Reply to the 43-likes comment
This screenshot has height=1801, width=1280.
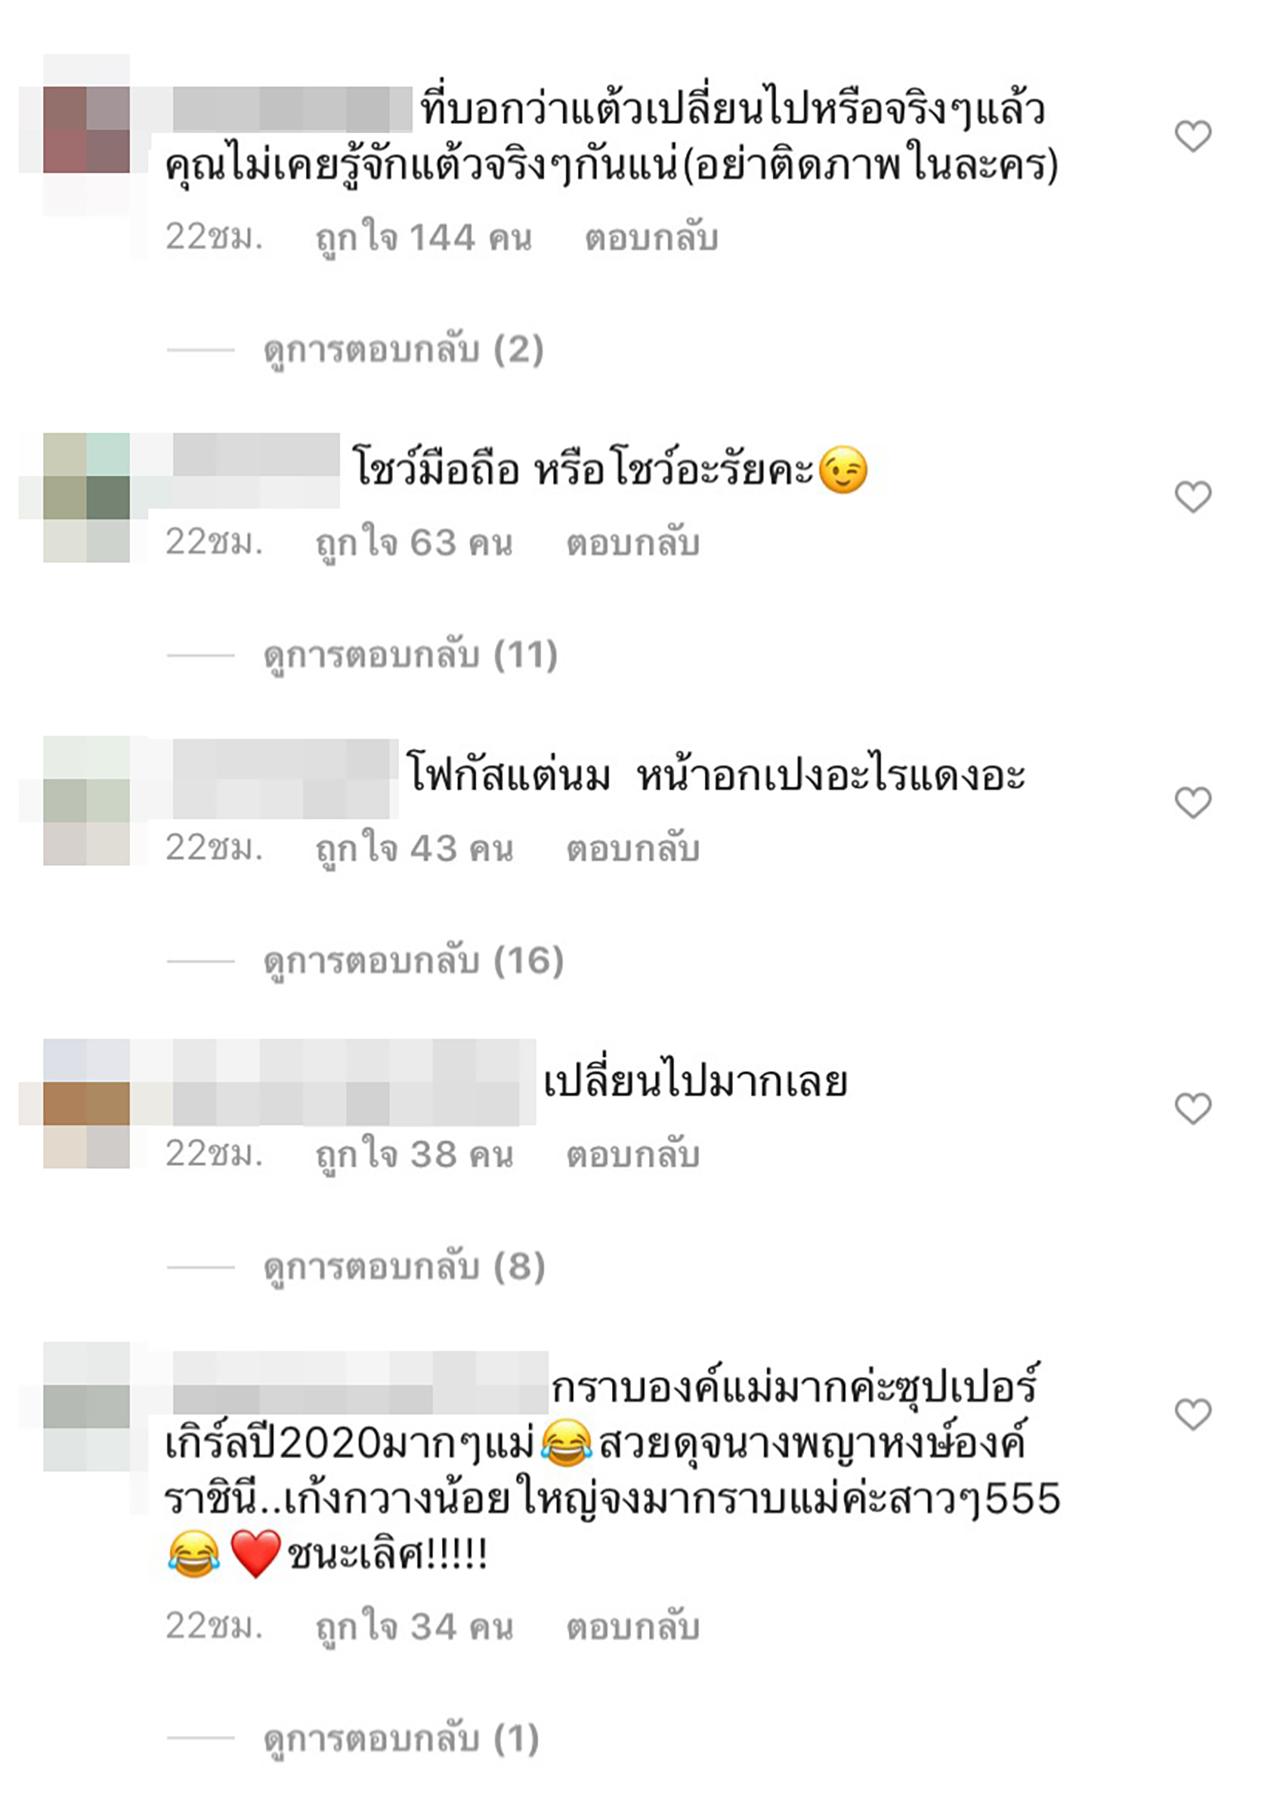633,850
